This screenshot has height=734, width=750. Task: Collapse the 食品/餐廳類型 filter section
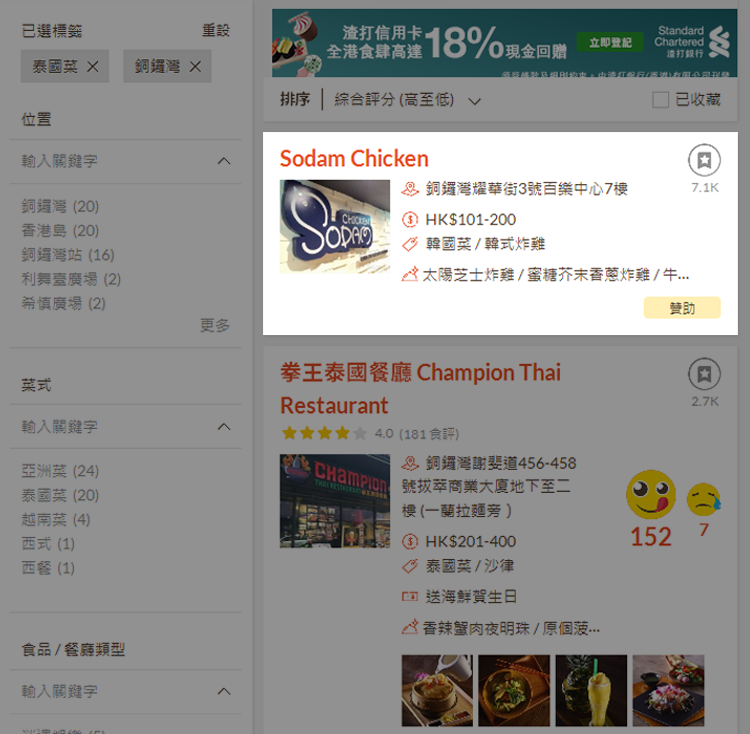coord(224,691)
